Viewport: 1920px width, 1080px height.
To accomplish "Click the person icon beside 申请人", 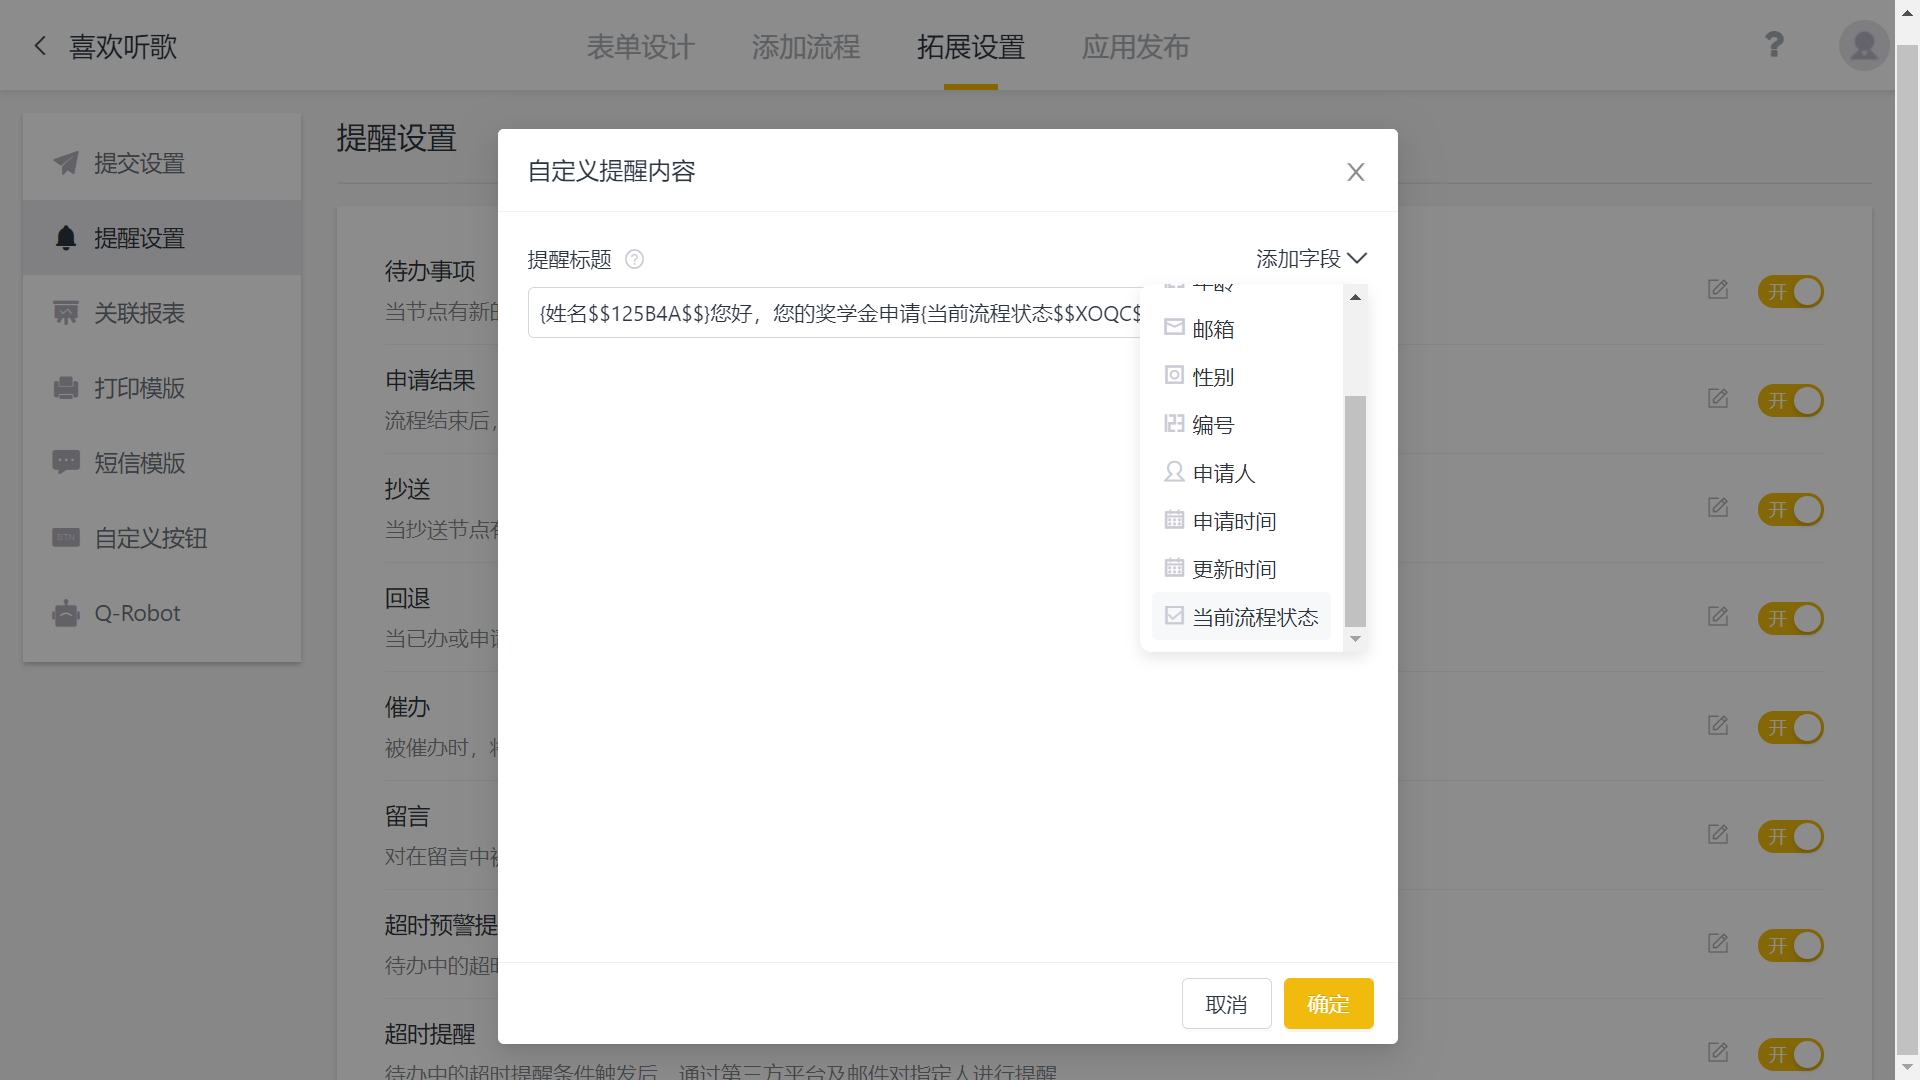I will [1174, 471].
